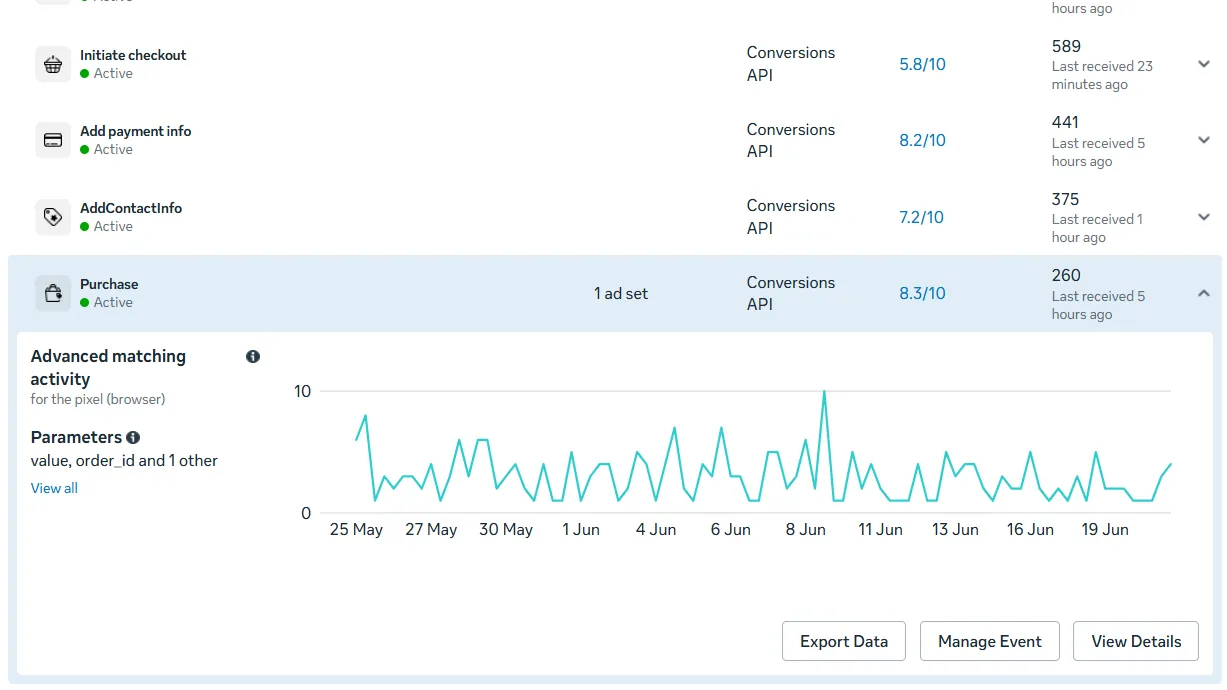Click 'Last received 23 minutes ago' text

click(1102, 75)
